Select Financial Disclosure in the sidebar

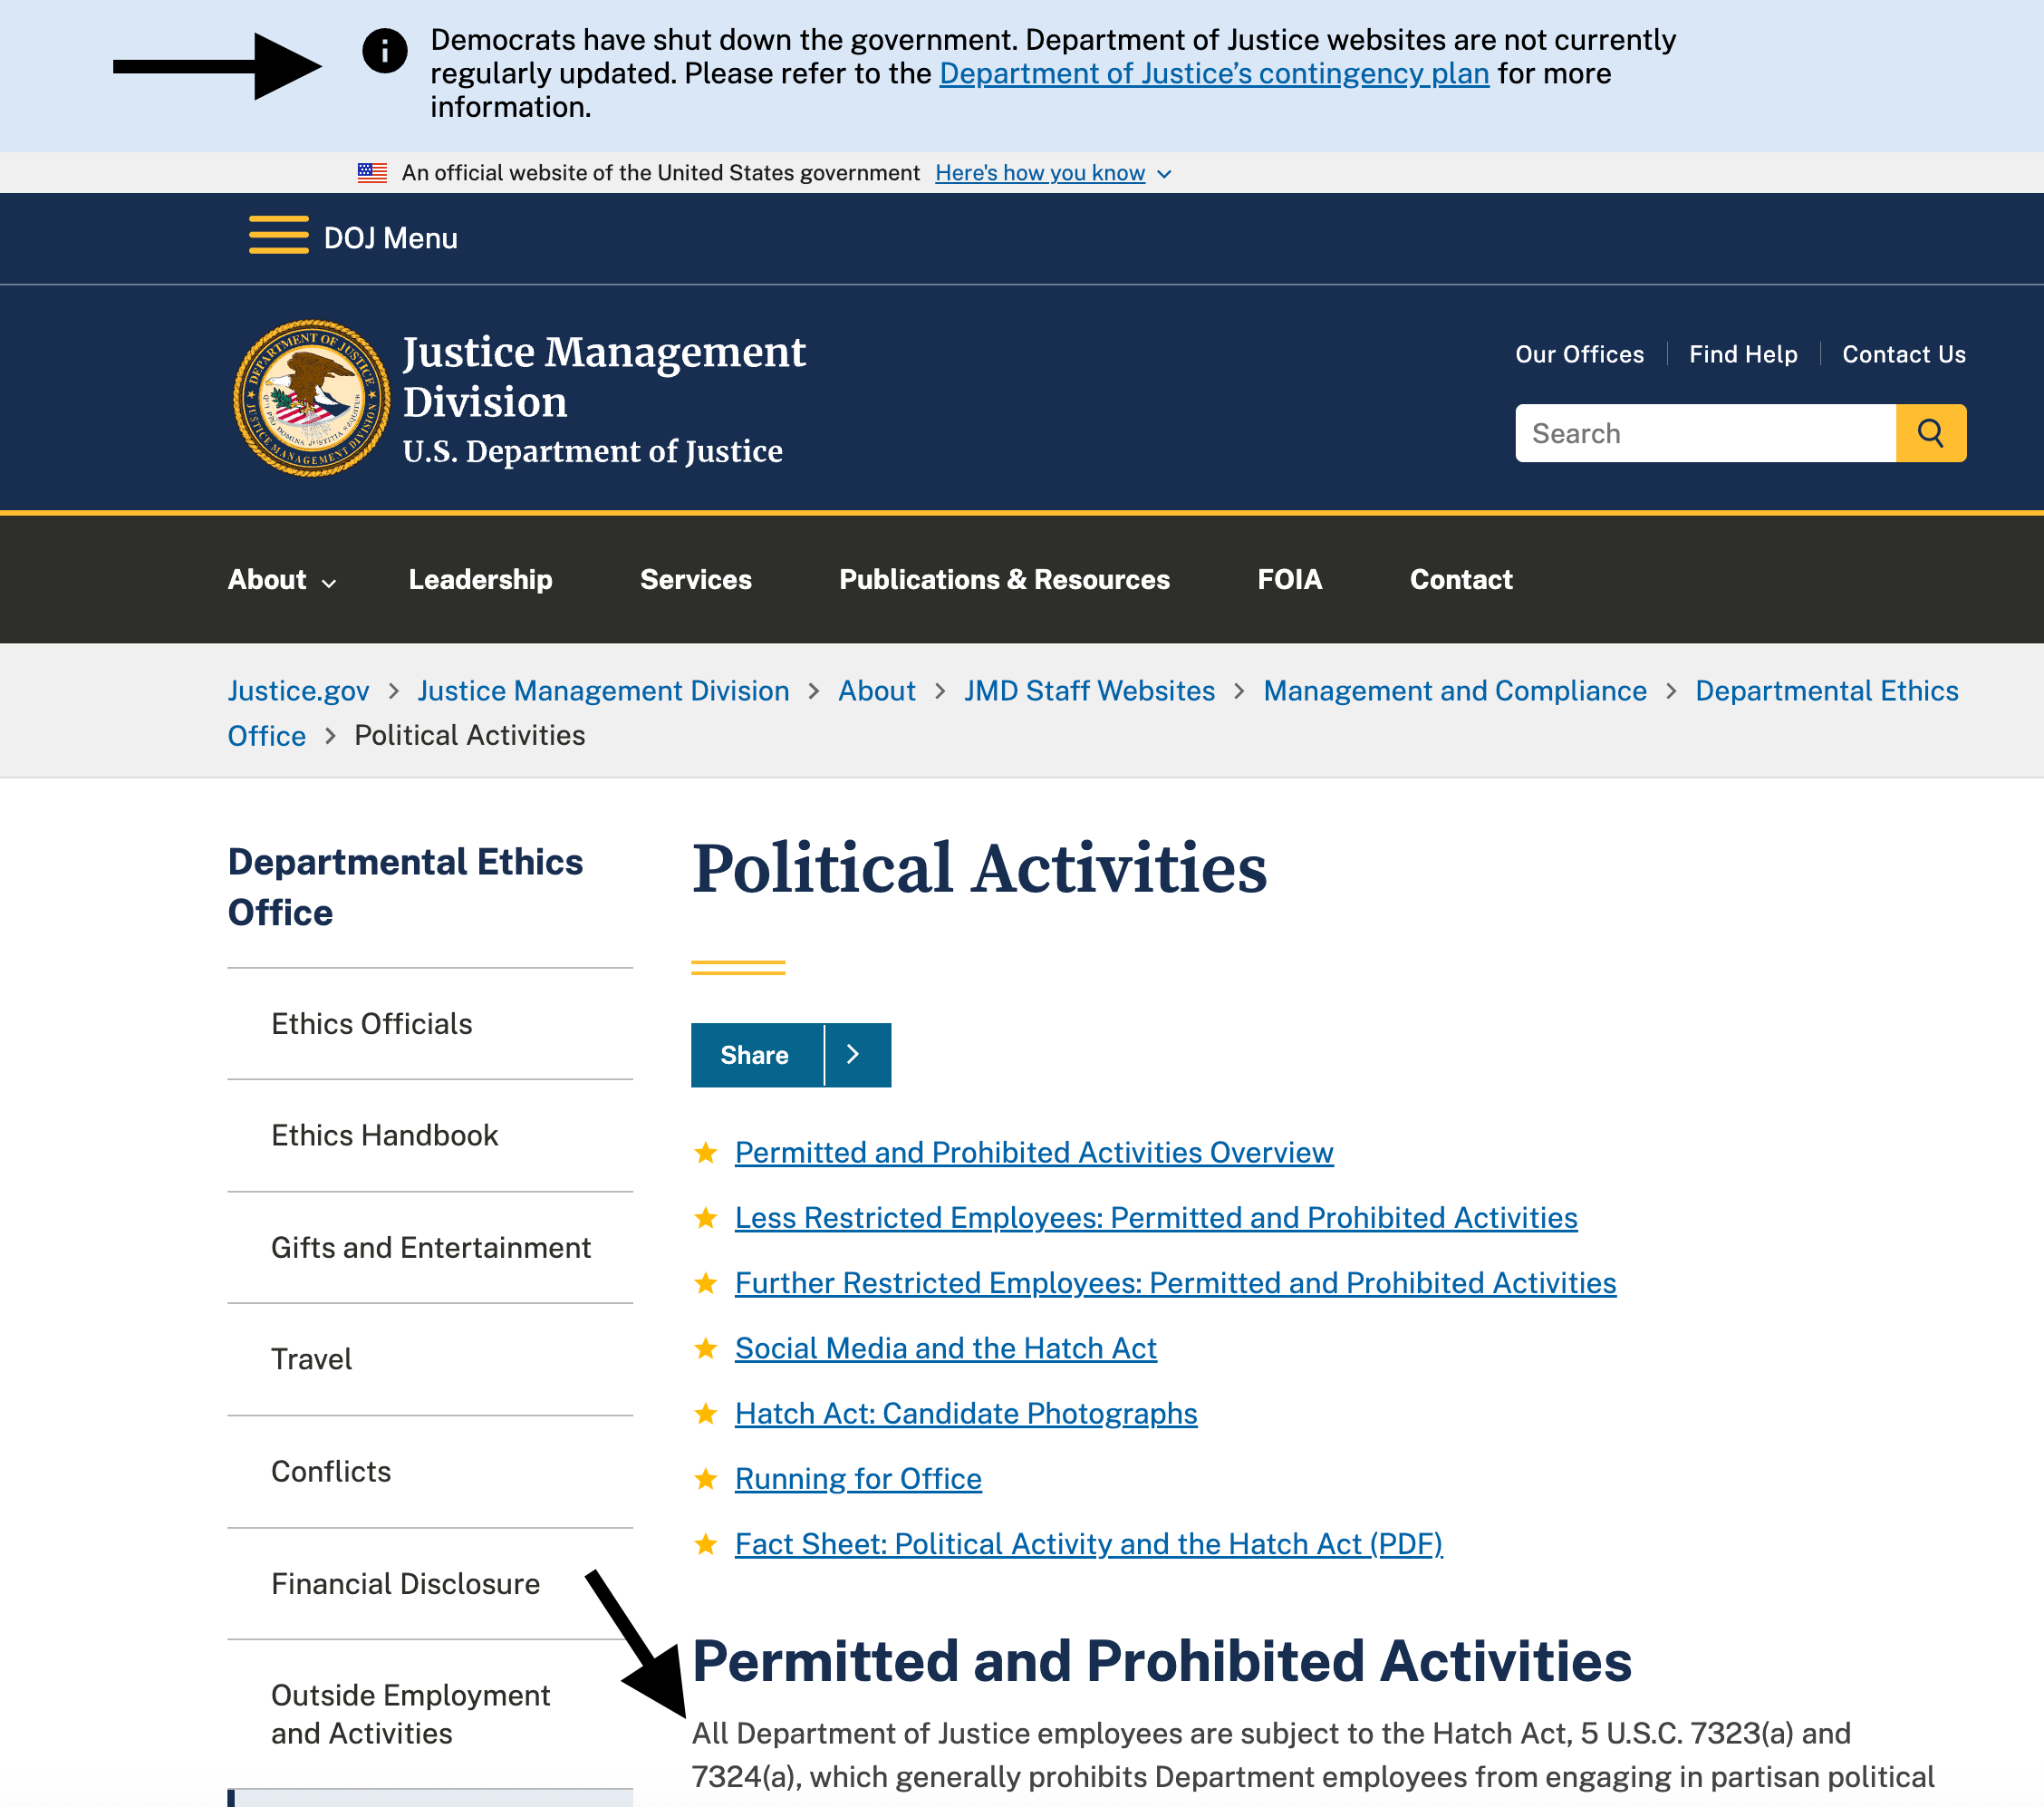405,1583
